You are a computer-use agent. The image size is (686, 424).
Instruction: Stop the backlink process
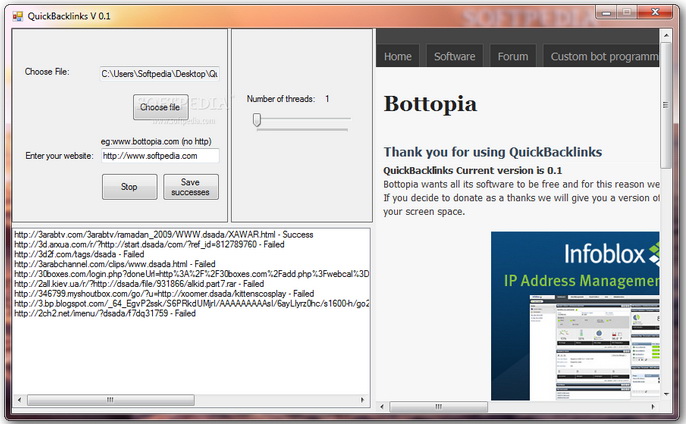(130, 187)
